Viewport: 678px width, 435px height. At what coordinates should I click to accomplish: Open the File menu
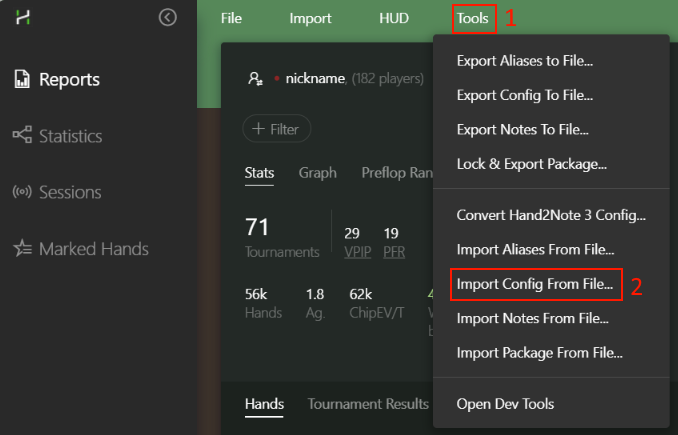click(231, 18)
